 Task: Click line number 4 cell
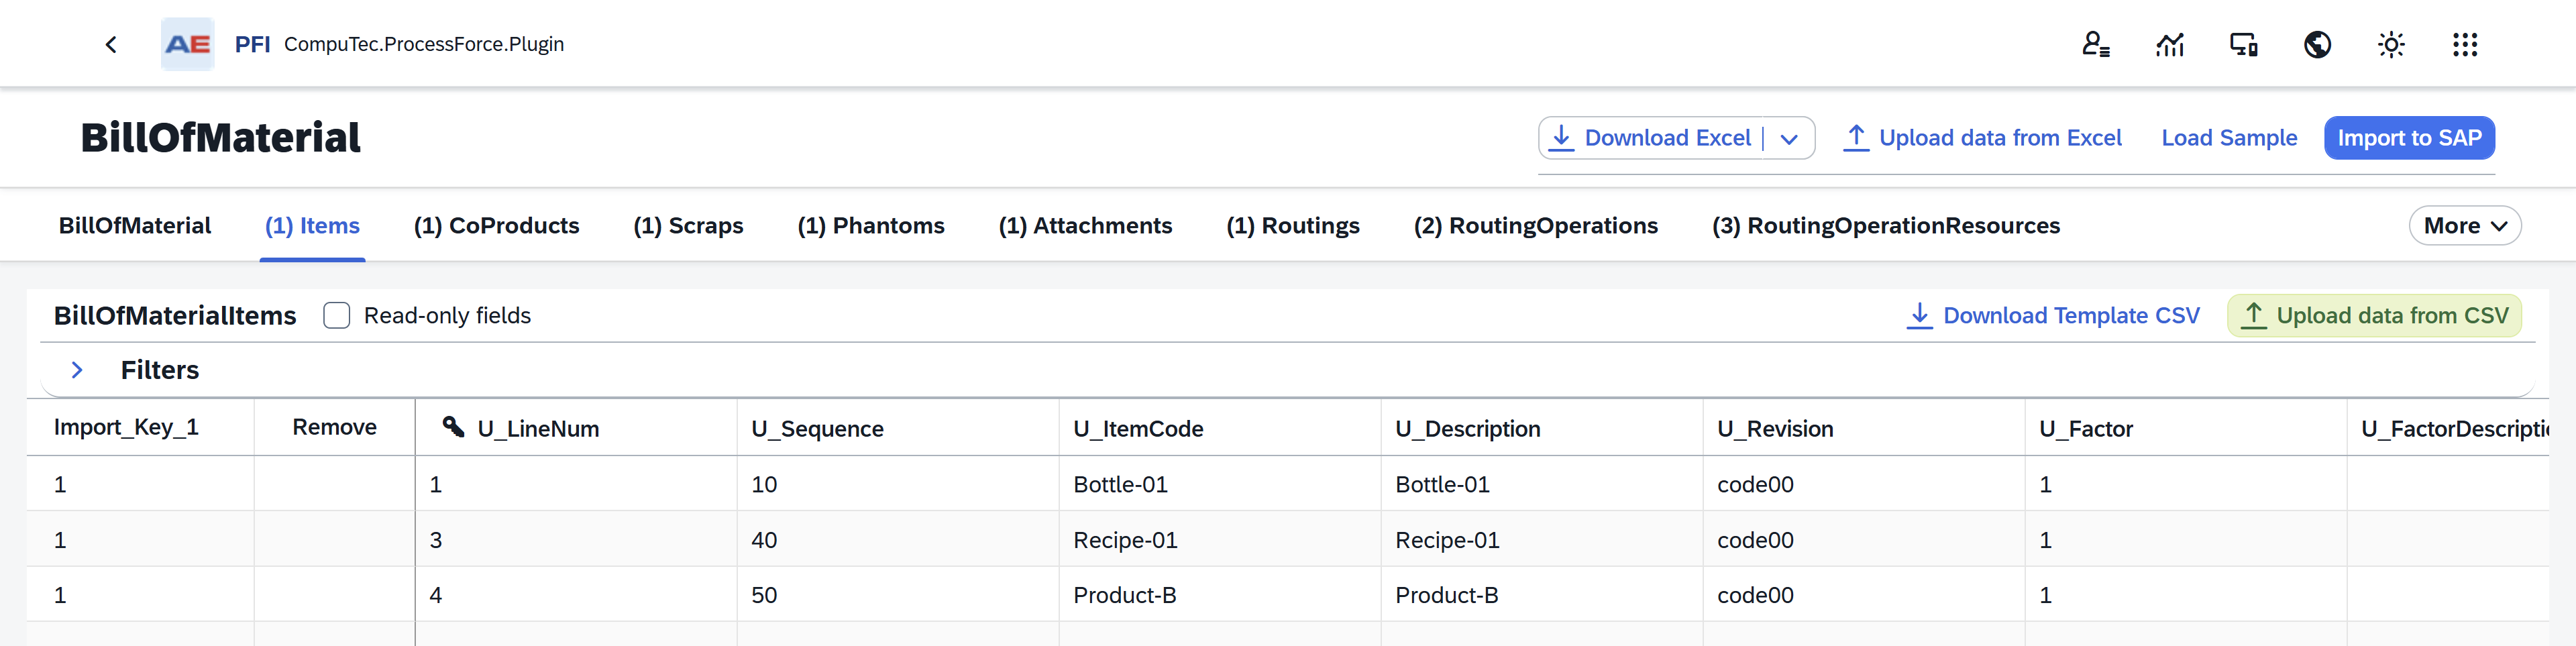pyautogui.click(x=576, y=595)
